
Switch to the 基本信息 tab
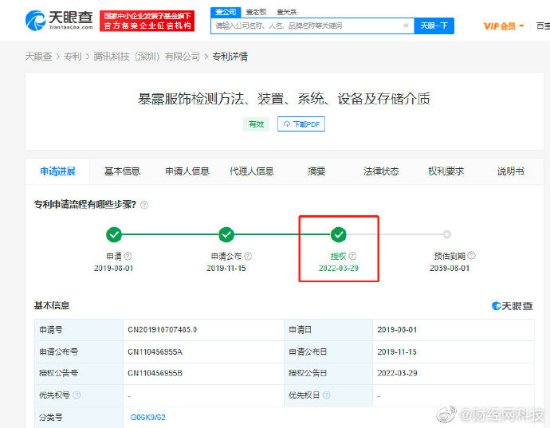122,171
